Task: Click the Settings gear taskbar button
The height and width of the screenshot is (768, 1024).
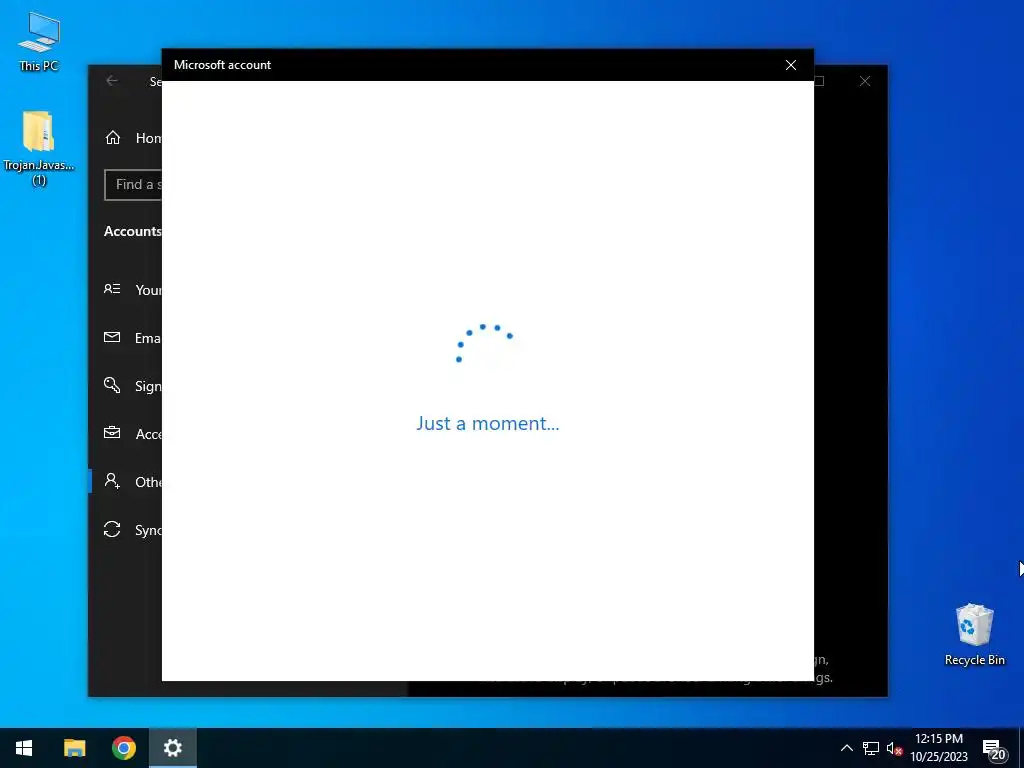Action: [x=172, y=748]
